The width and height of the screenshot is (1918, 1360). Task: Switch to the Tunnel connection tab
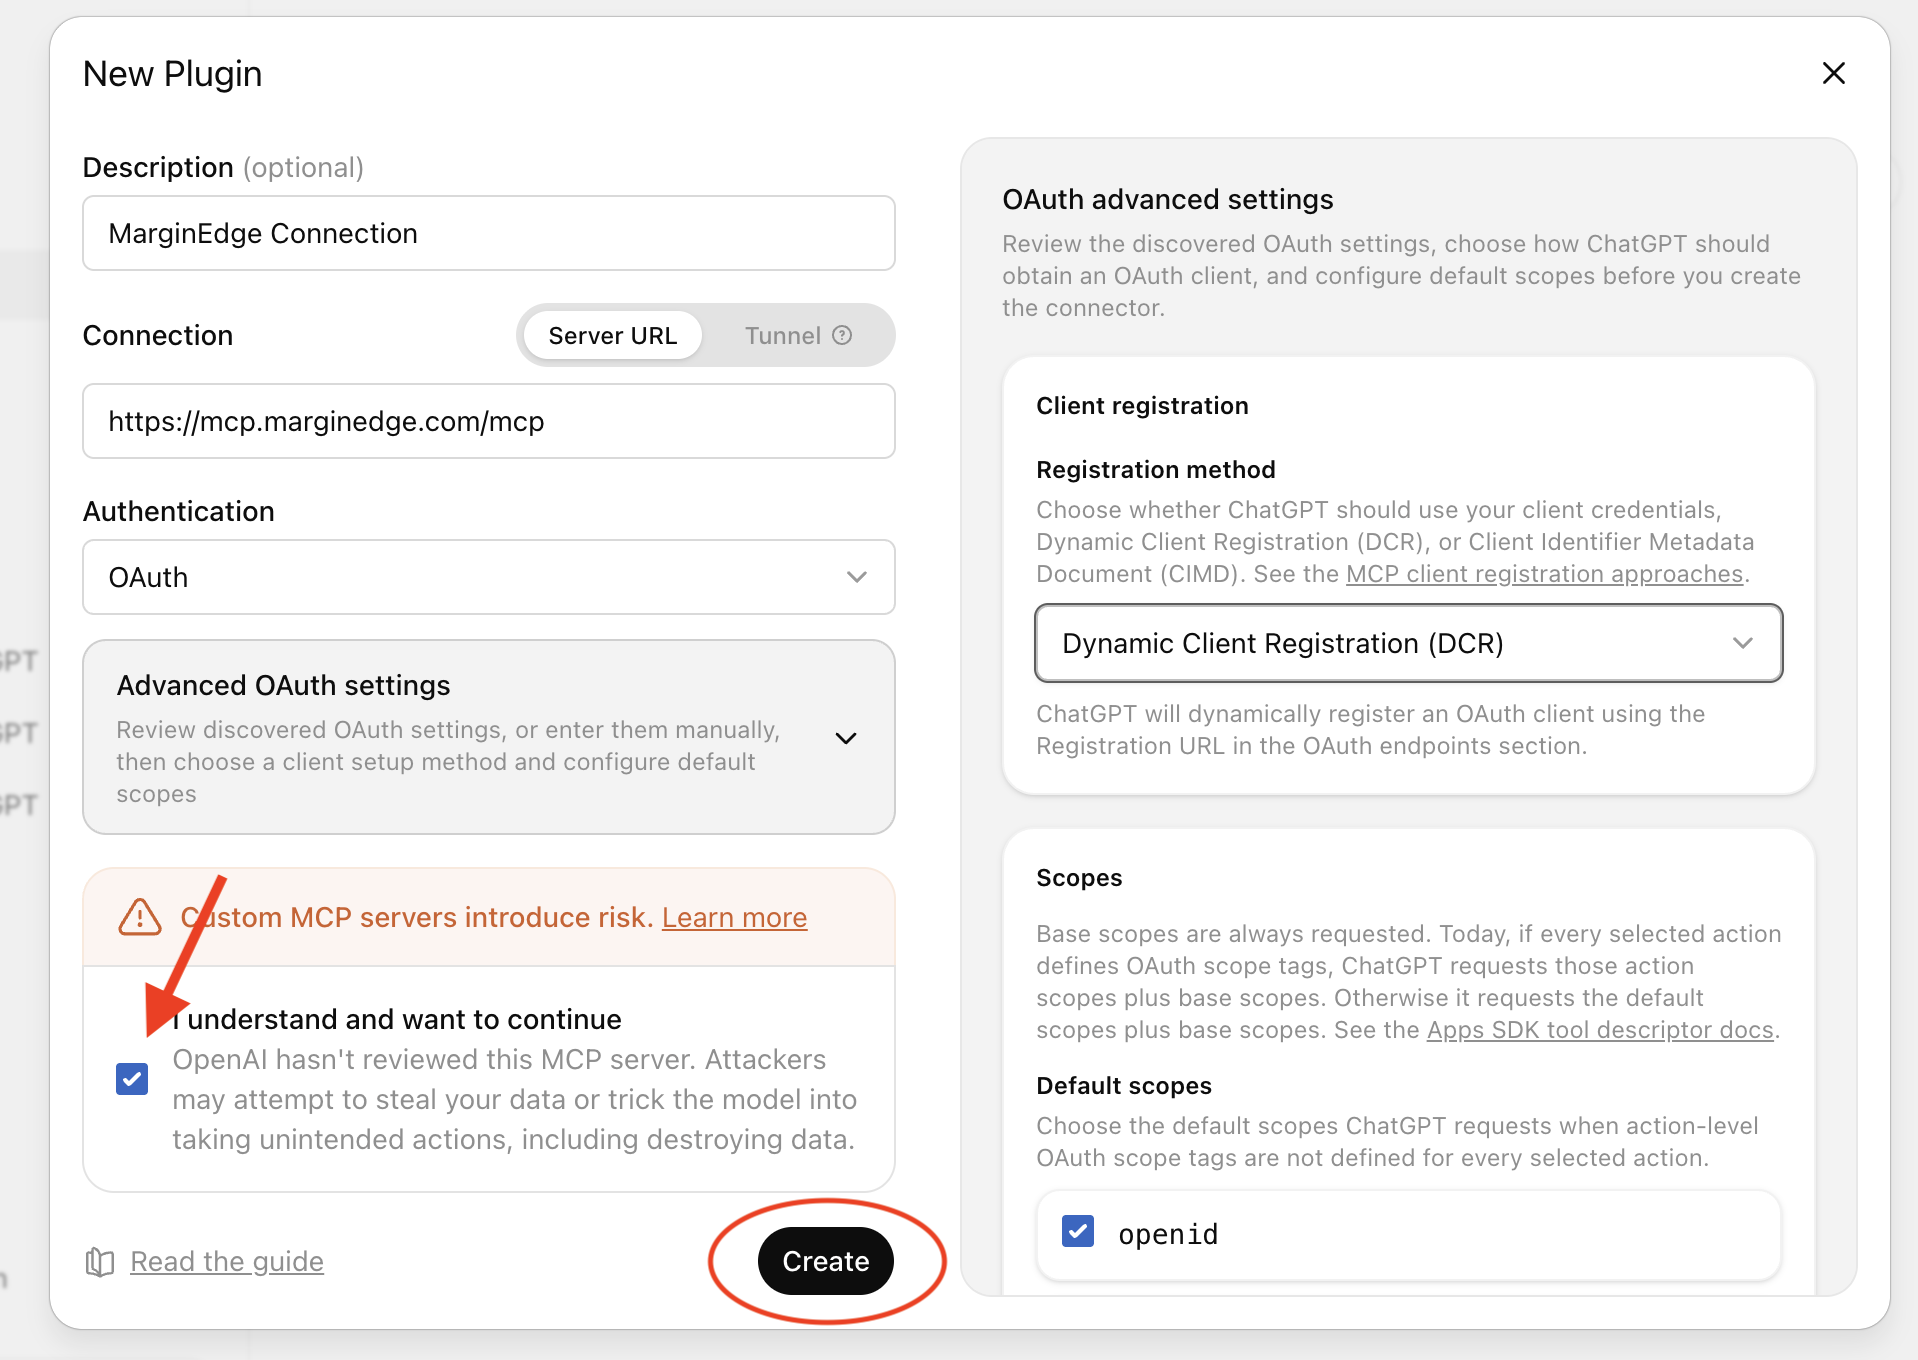point(798,335)
